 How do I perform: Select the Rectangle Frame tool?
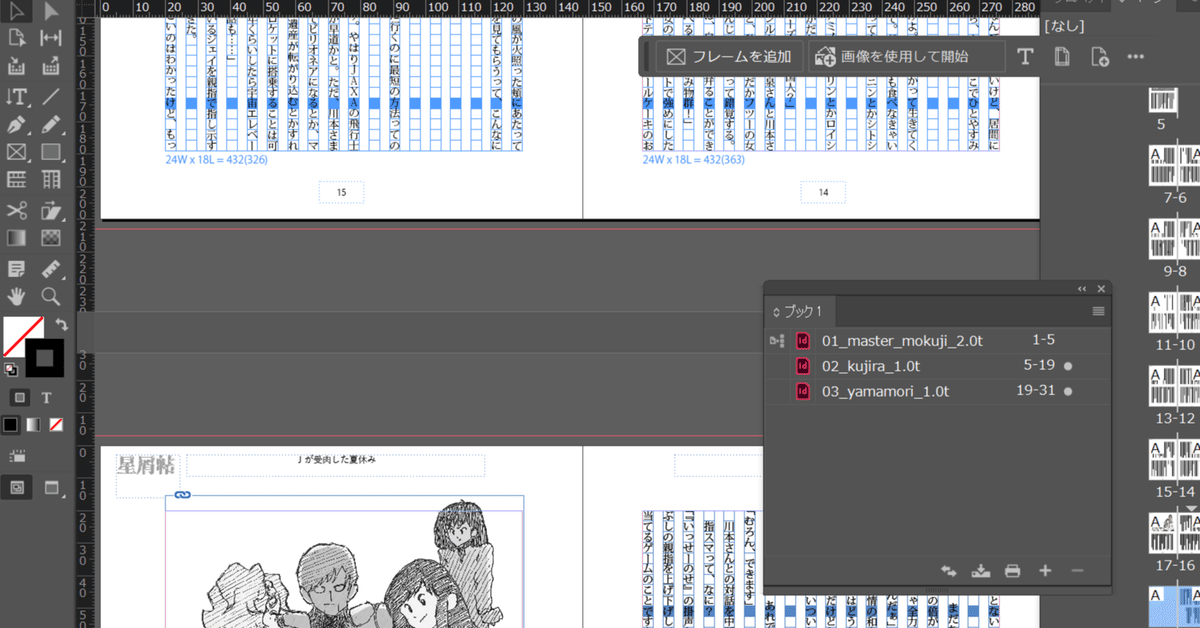pyautogui.click(x=17, y=153)
